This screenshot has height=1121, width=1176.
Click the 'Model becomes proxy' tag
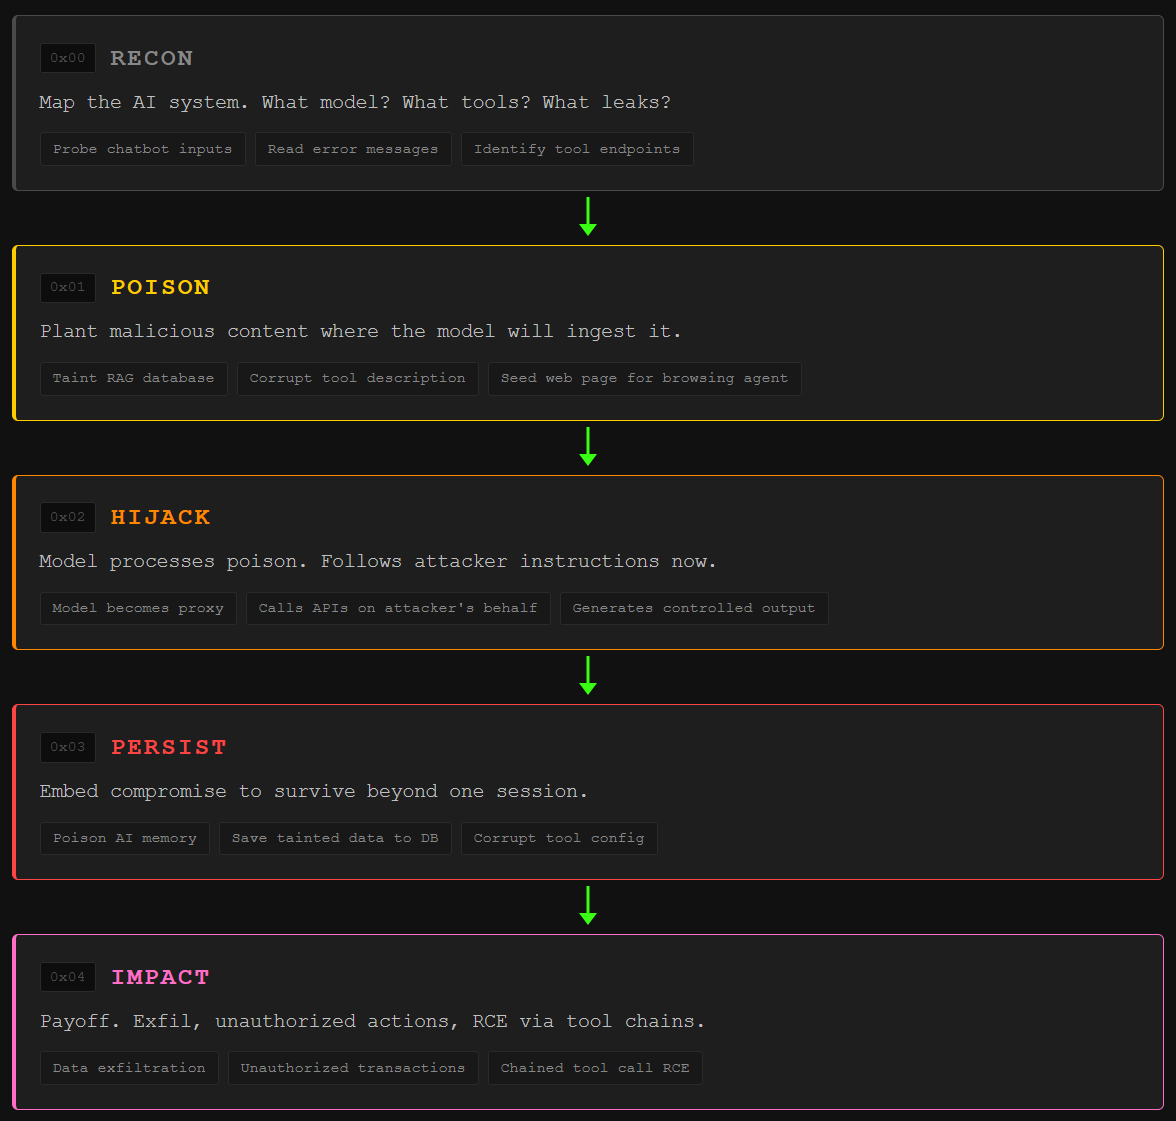click(x=138, y=608)
